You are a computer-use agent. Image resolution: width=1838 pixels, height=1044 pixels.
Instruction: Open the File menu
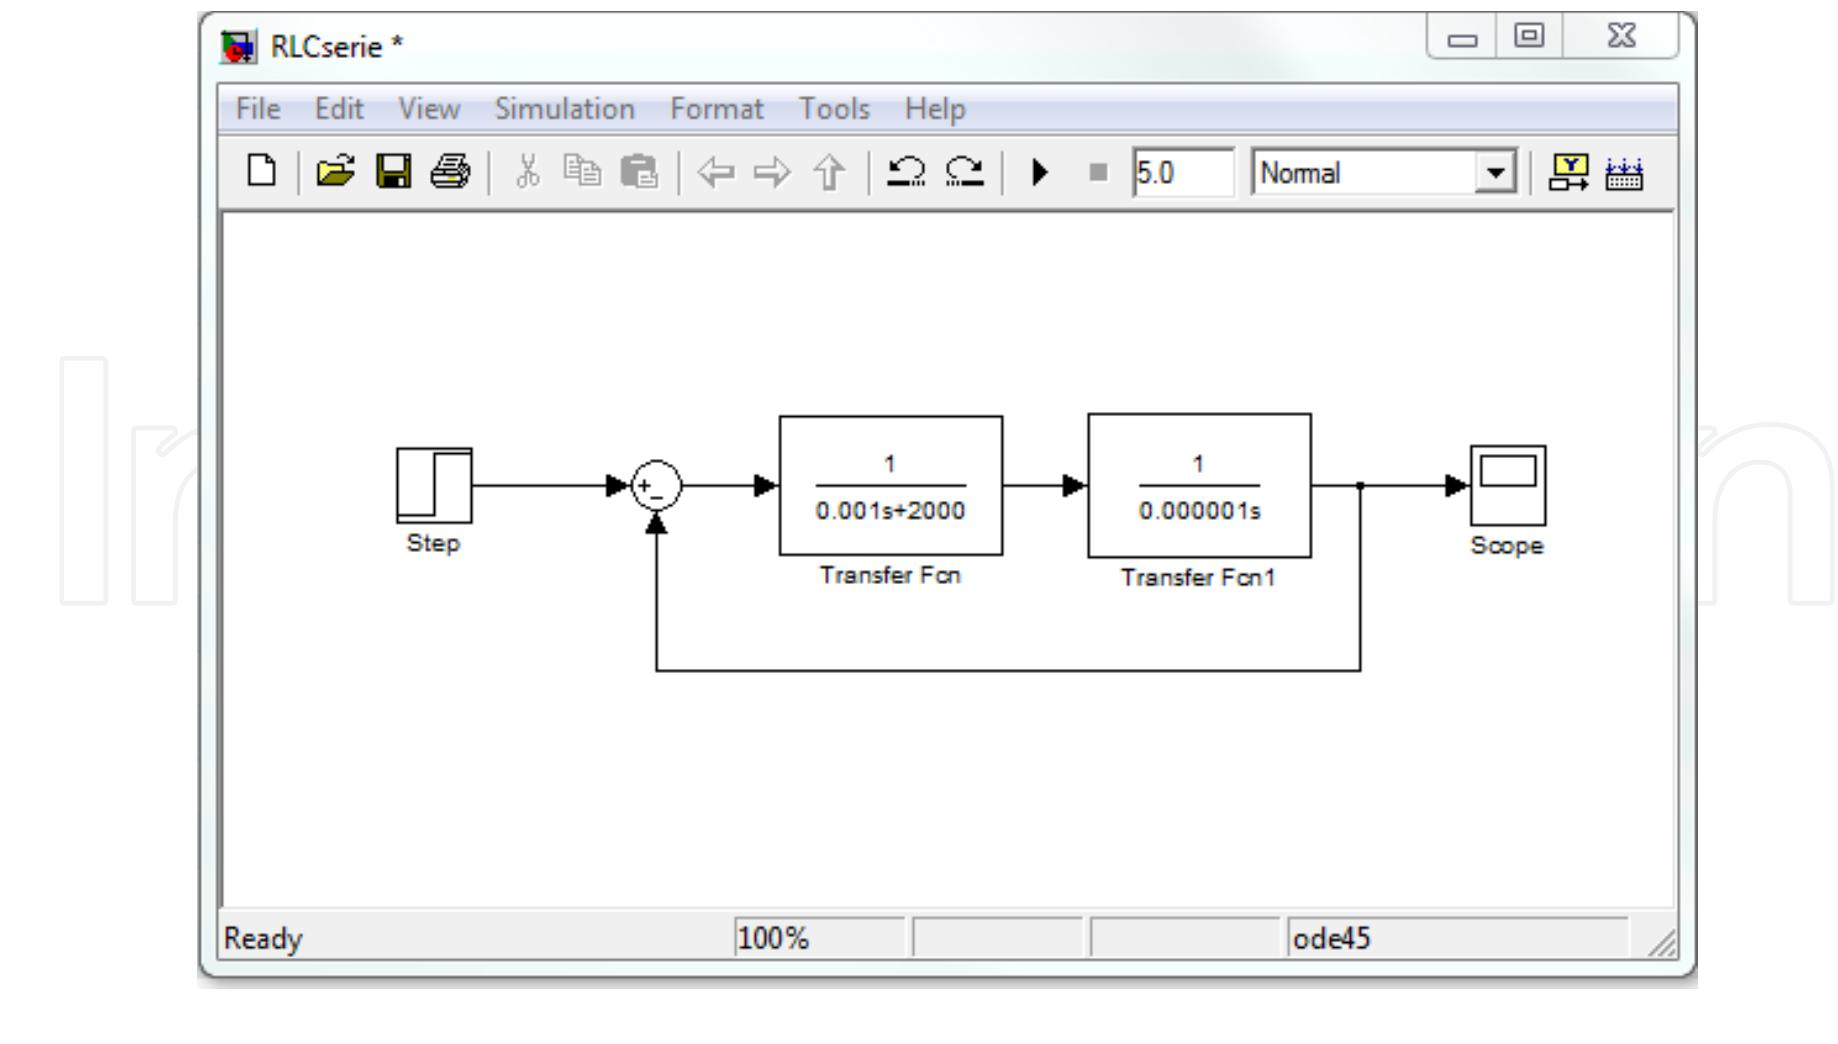pyautogui.click(x=258, y=108)
